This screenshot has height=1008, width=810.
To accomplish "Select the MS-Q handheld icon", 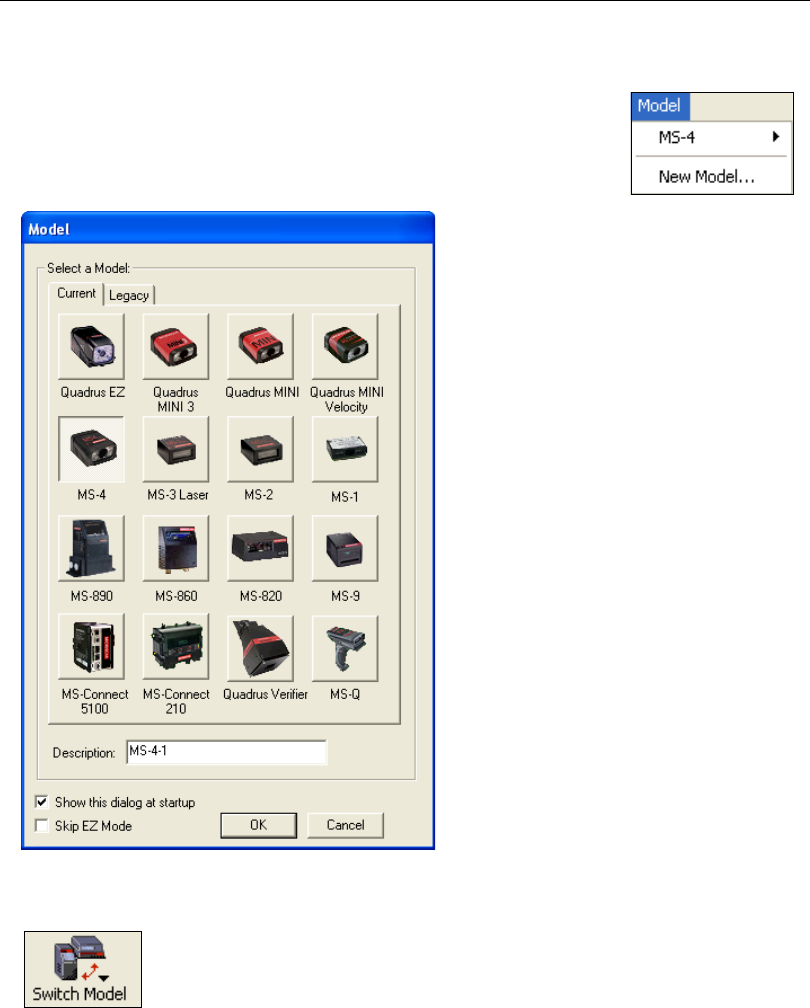I will (x=345, y=648).
